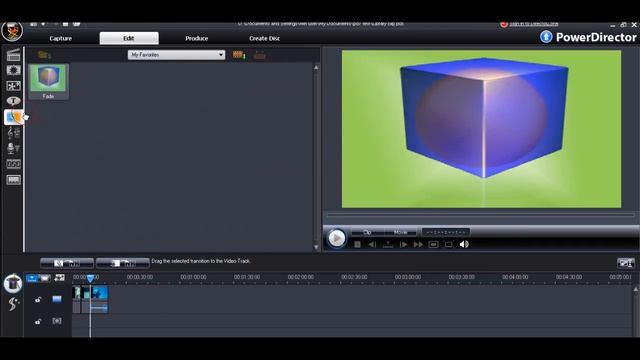
Task: Click the fullscreen preview icon
Action: pyautogui.click(x=449, y=244)
